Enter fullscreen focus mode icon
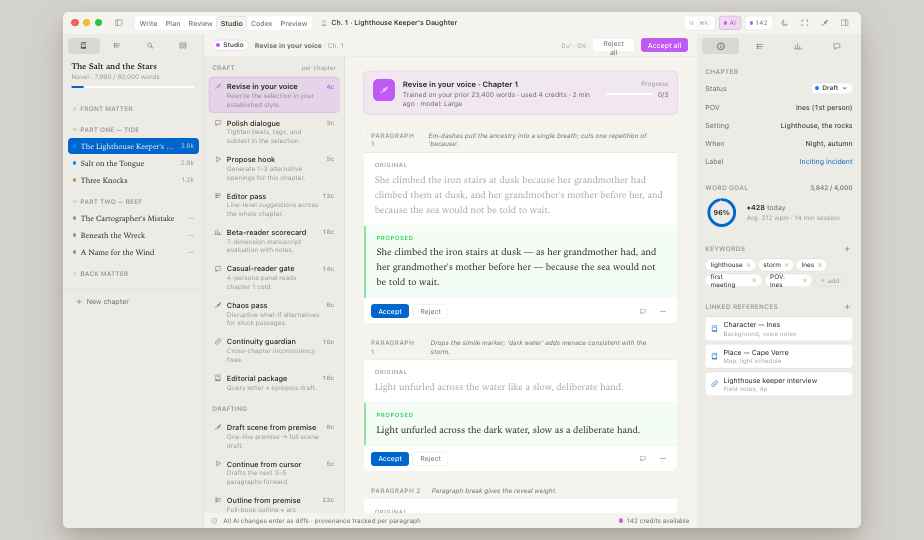 pos(804,22)
